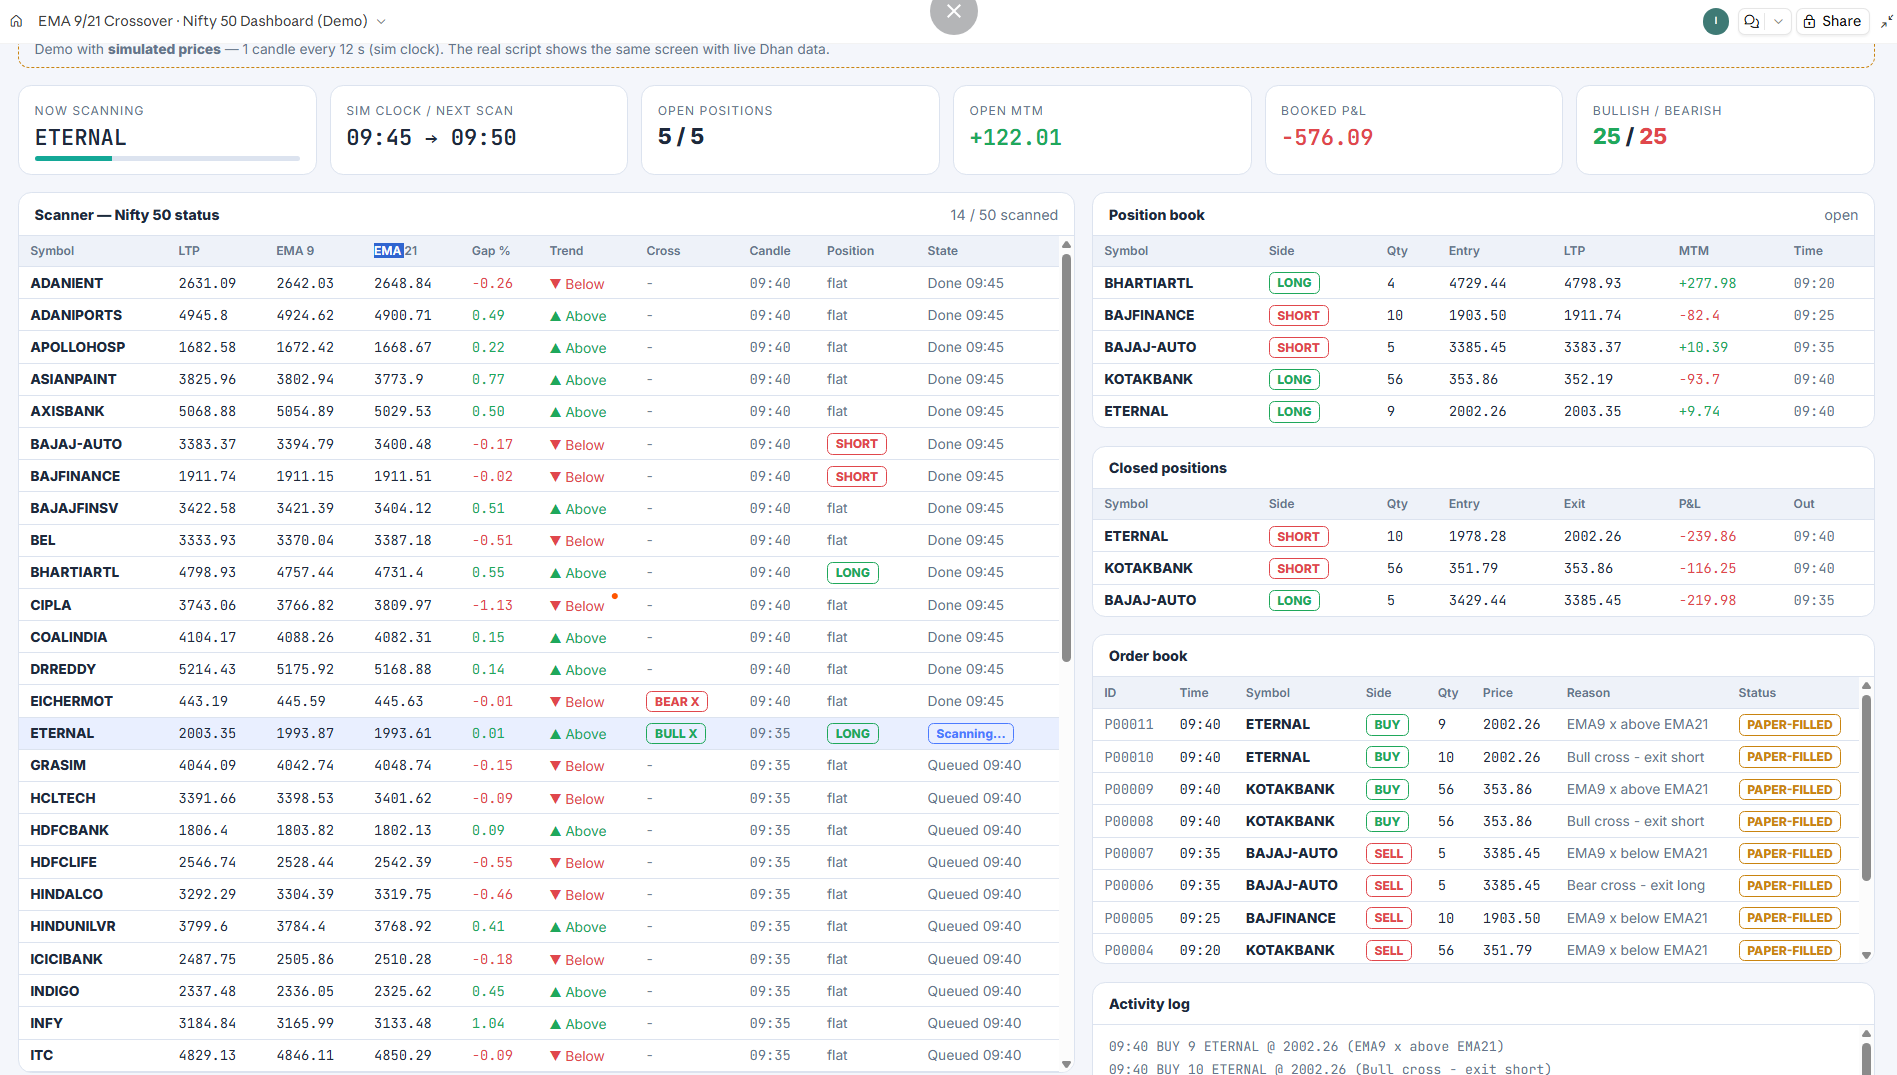Click the LONG badge in BHARTIARTL scanner row
1897x1075 pixels.
[853, 573]
